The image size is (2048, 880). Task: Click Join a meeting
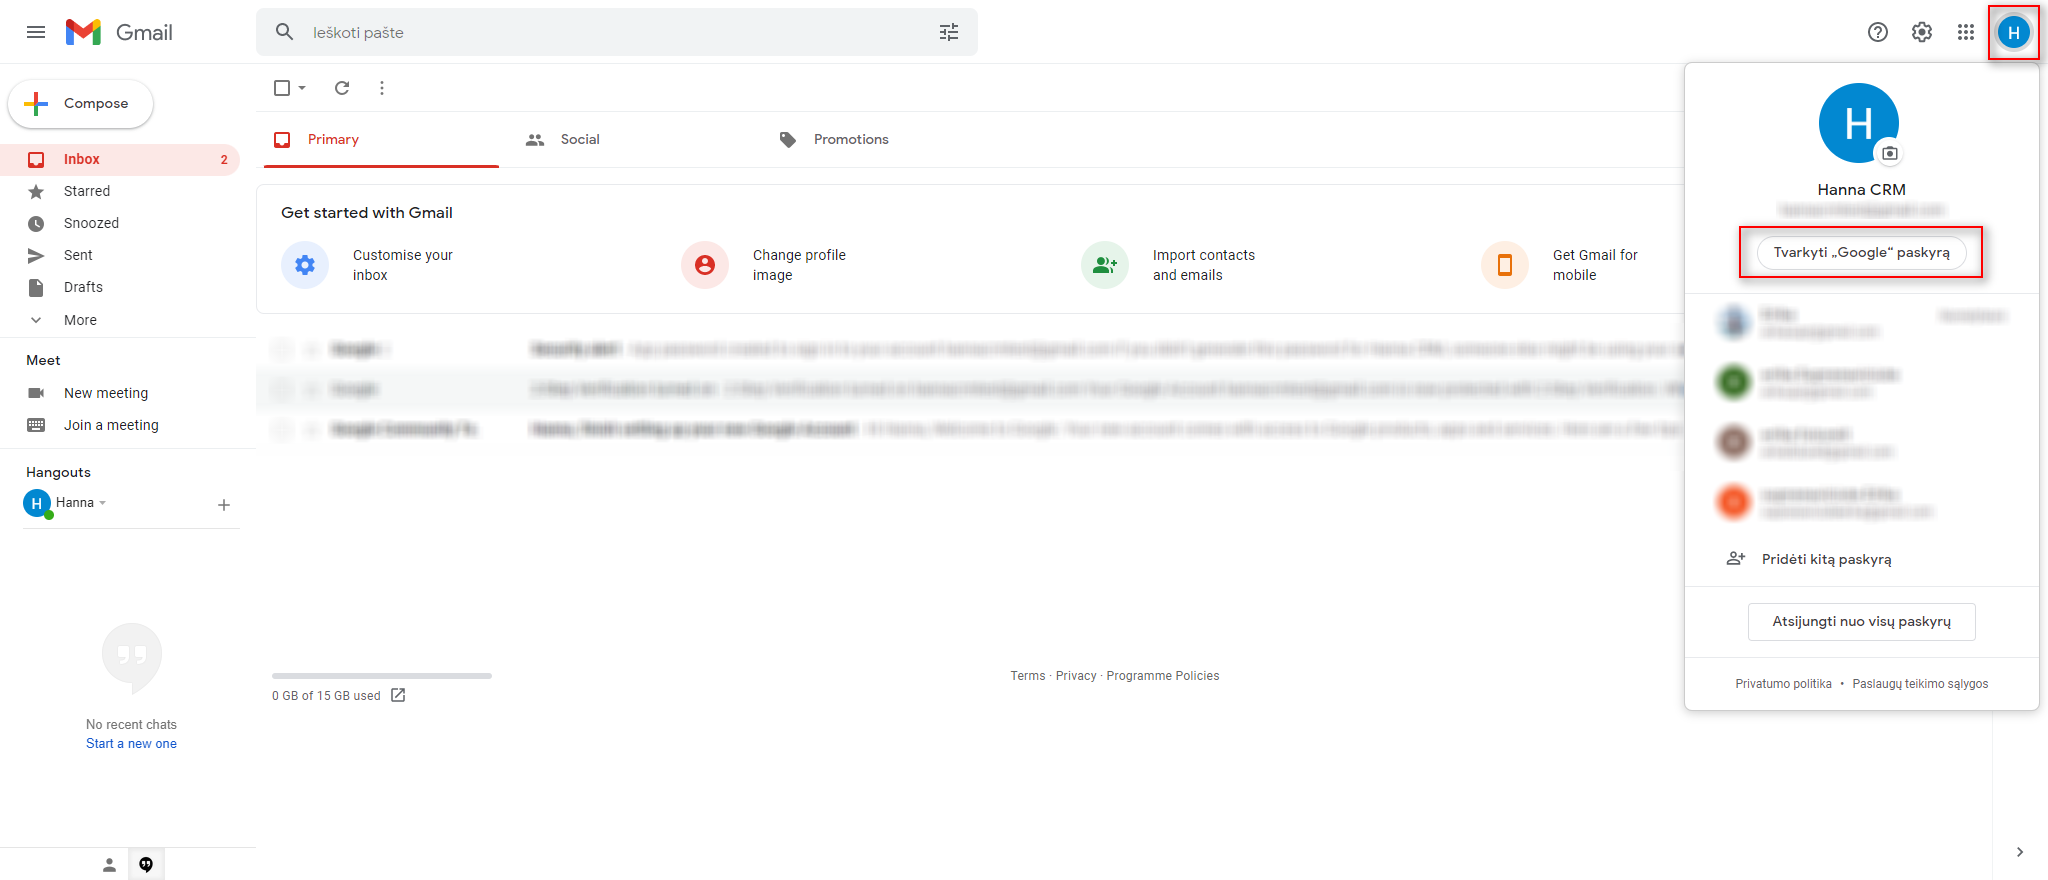pos(111,425)
